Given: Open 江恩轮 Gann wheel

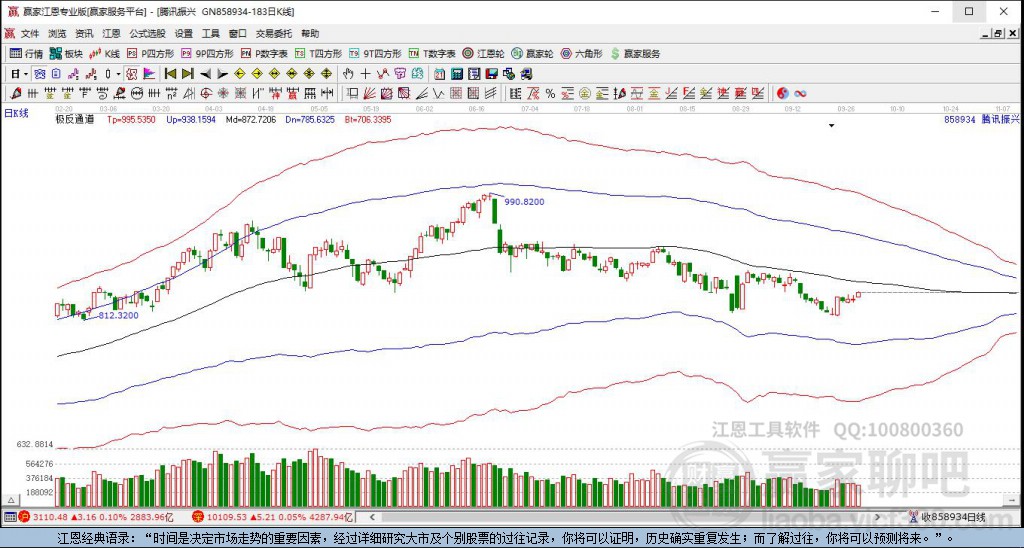Looking at the screenshot, I should tap(483, 54).
